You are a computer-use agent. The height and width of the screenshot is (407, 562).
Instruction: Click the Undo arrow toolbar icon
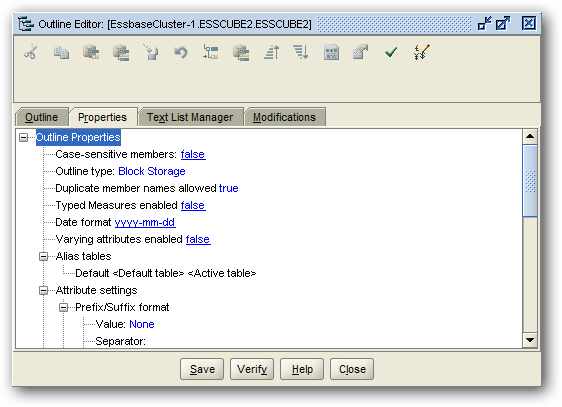181,53
